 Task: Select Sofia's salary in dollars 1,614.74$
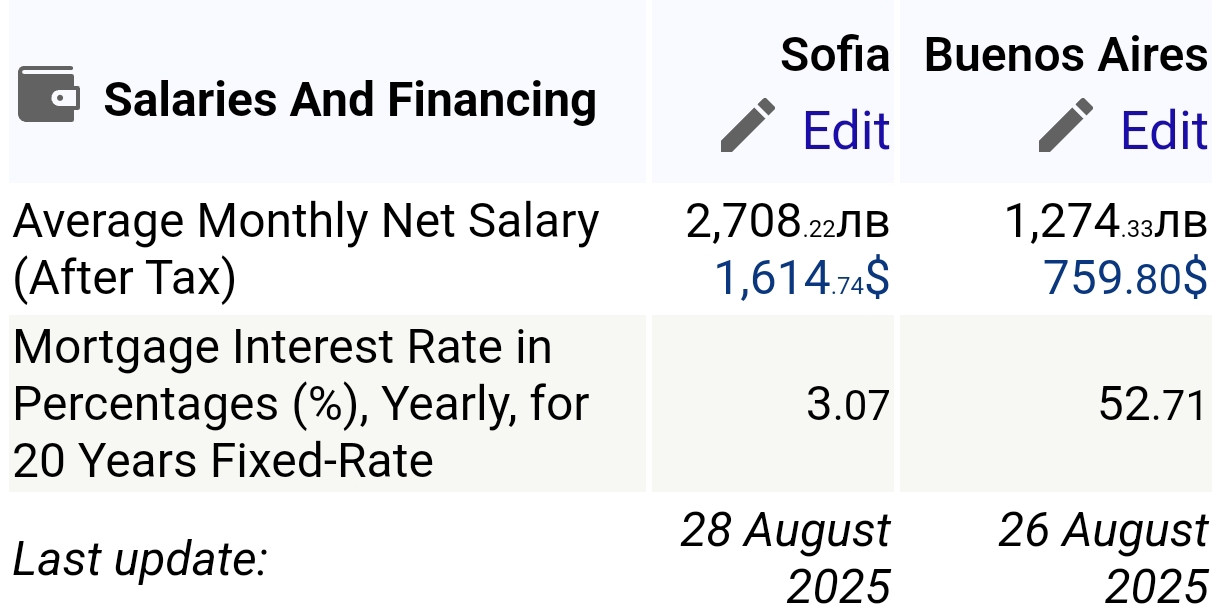pyautogui.click(x=801, y=278)
